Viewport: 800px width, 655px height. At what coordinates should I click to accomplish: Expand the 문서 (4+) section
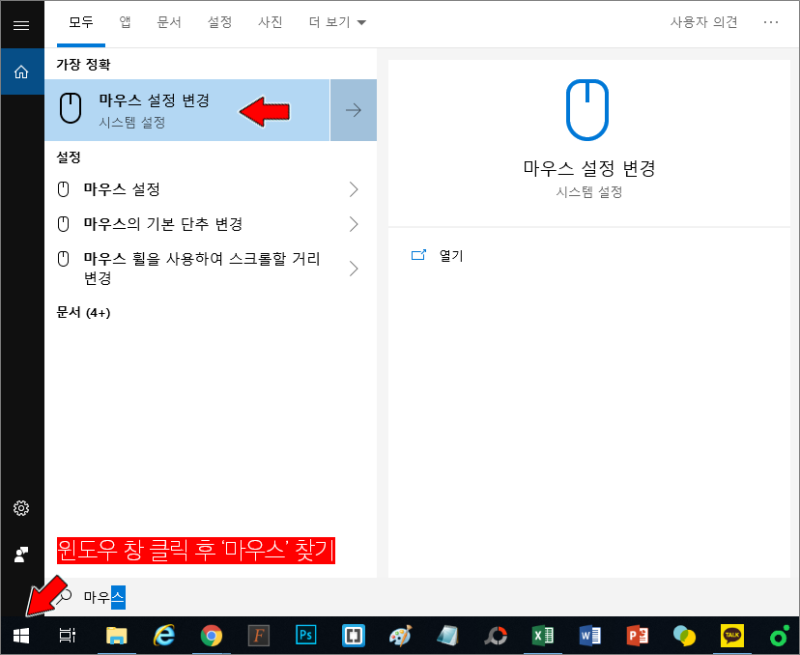pyautogui.click(x=85, y=311)
